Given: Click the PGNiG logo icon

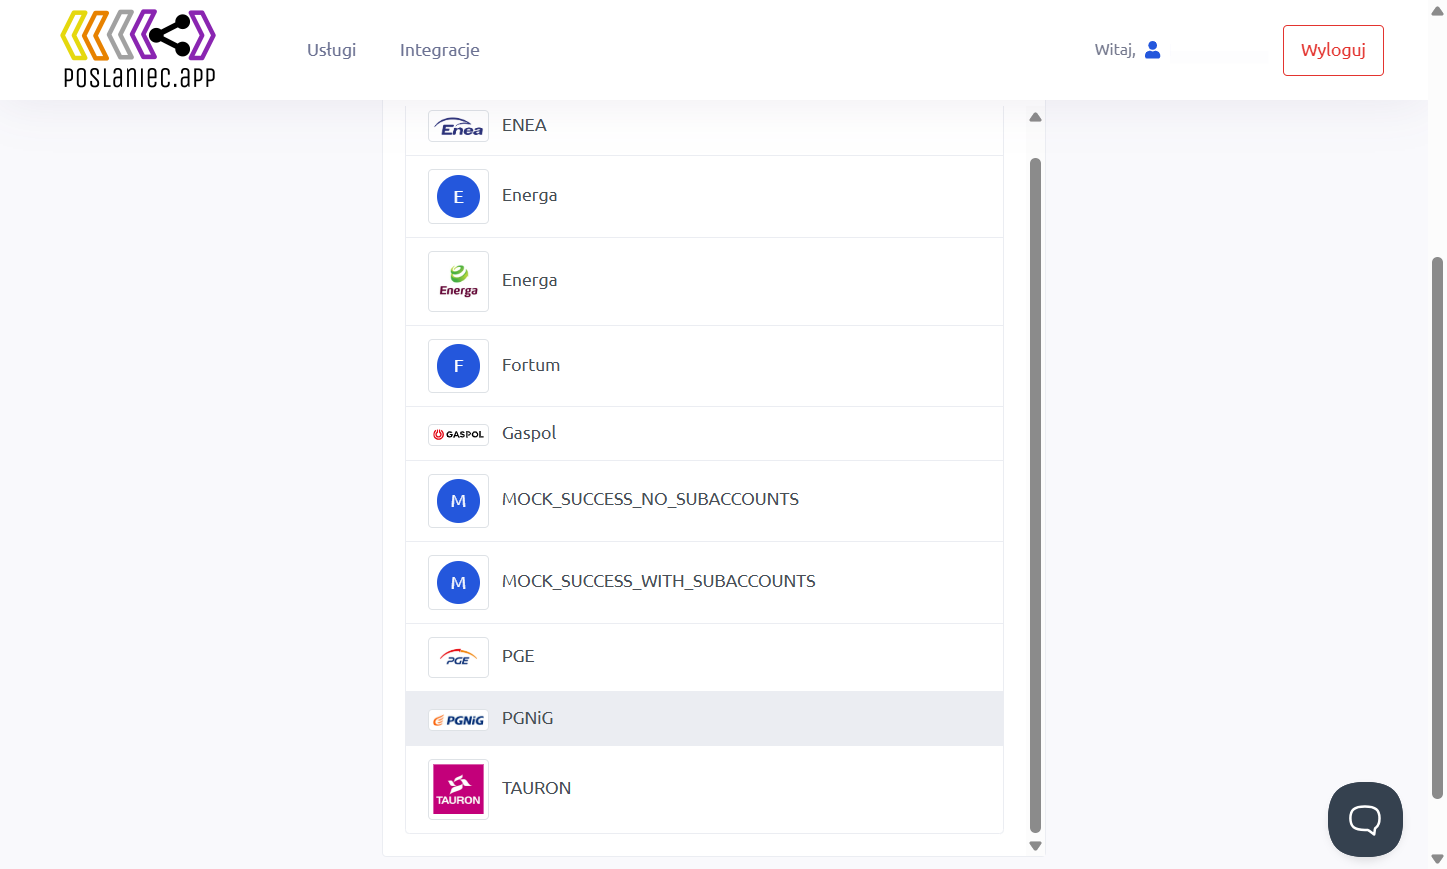Looking at the screenshot, I should (459, 720).
